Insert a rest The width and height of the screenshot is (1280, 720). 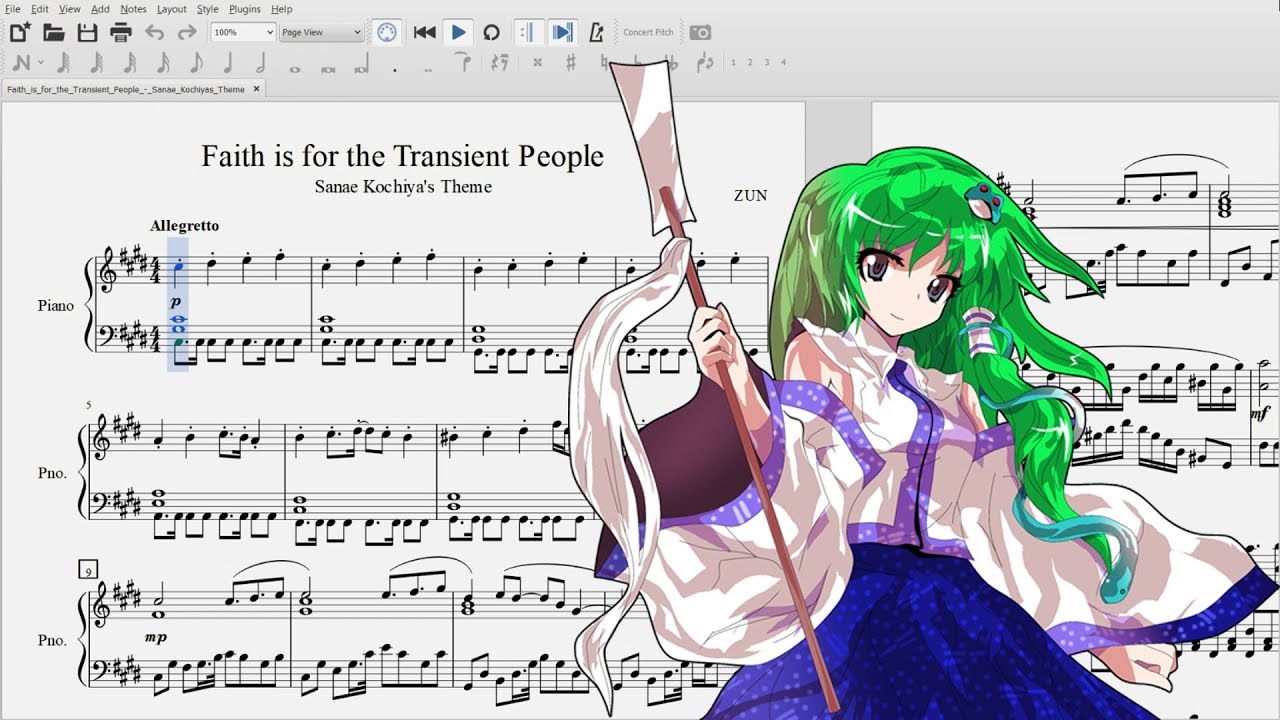[x=500, y=63]
